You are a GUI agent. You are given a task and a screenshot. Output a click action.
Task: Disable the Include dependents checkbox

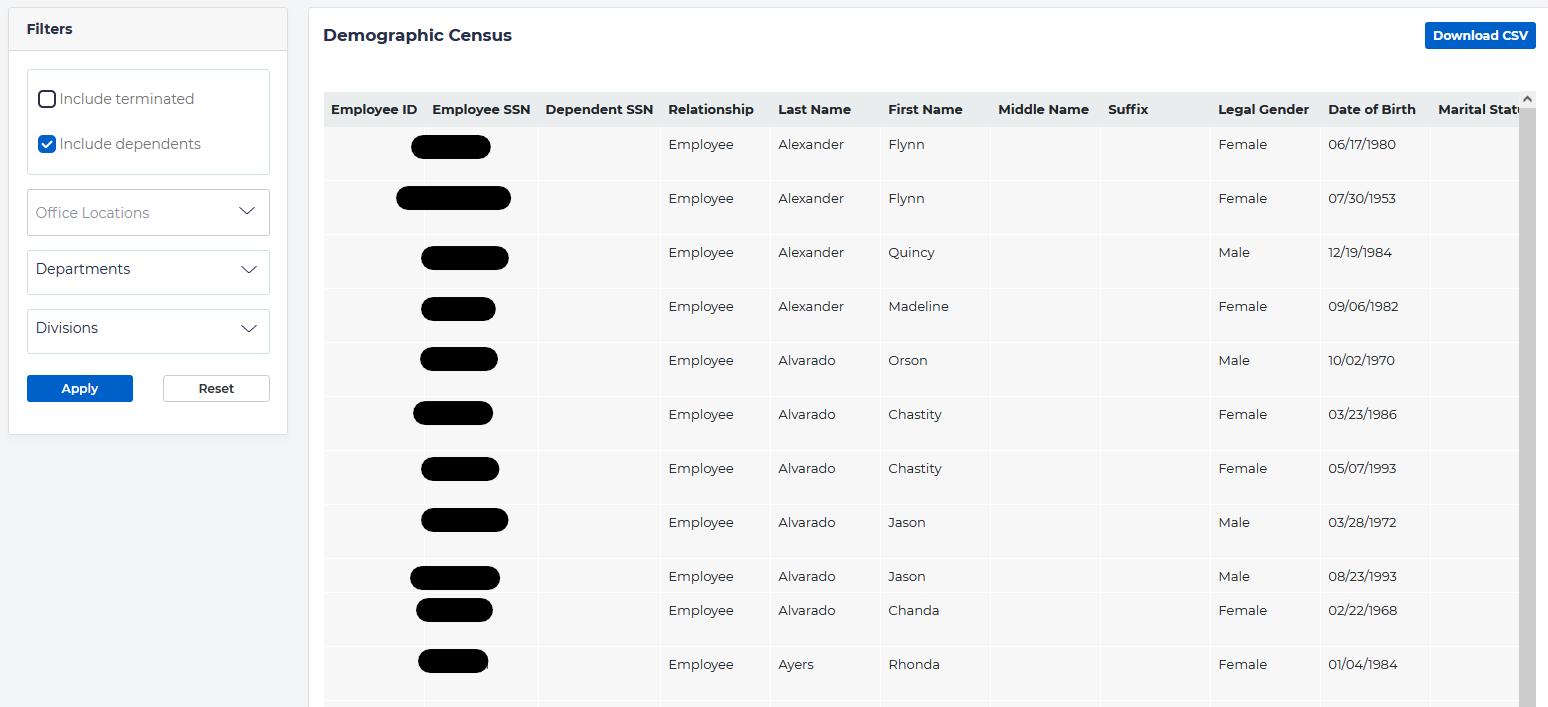46,143
